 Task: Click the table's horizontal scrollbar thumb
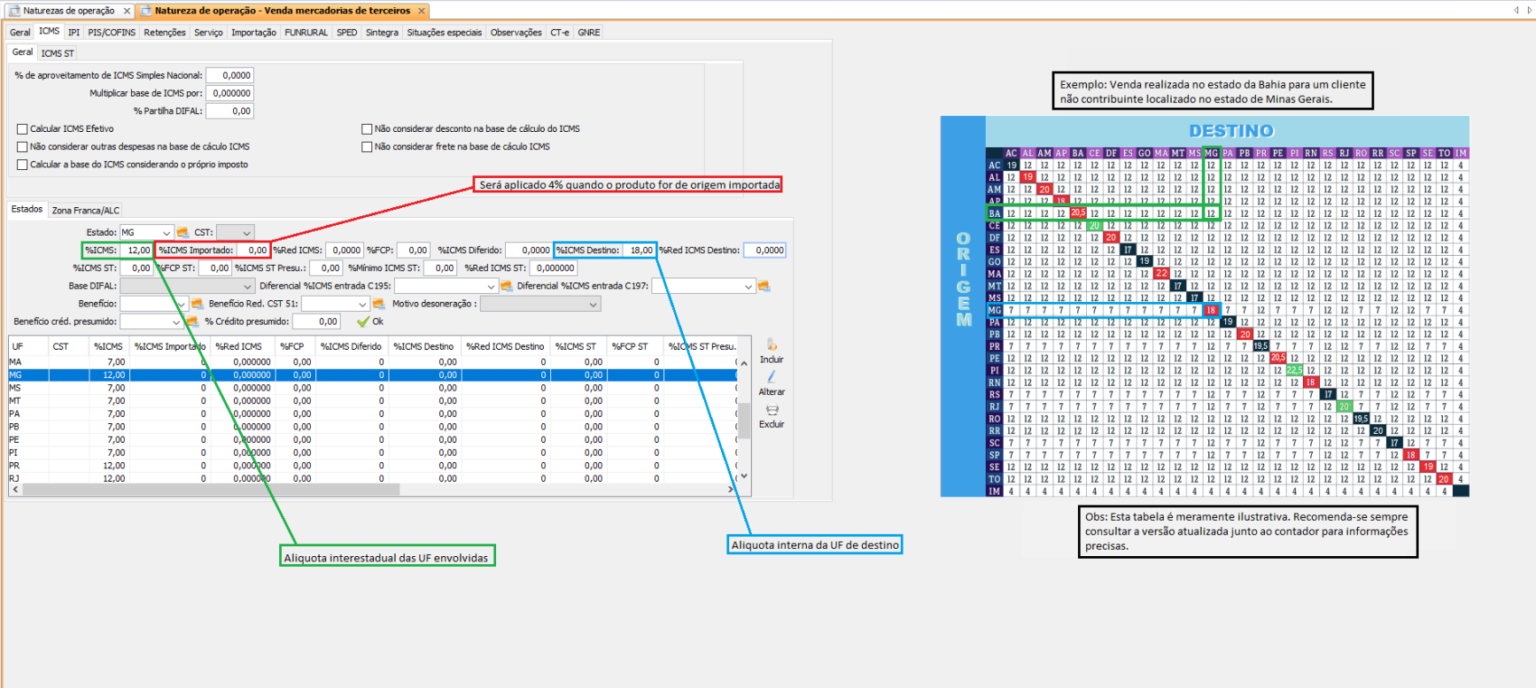211,490
